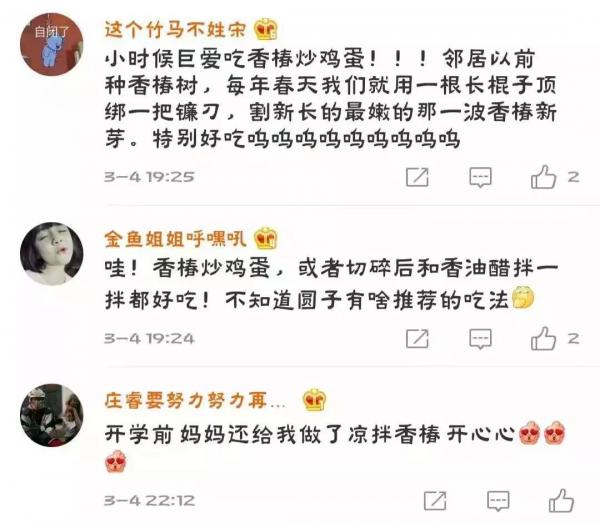
Task: Open username 这个竹马不姓宋
Action: pos(175,29)
